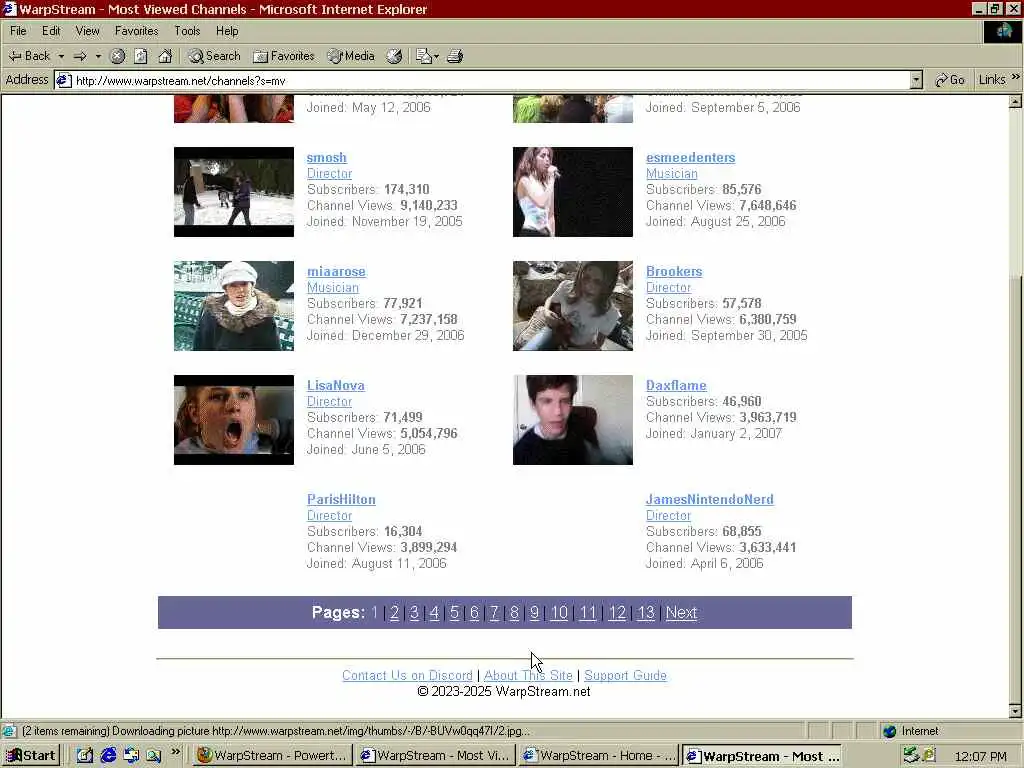Open the esmeedenters singer thumbnail
The image size is (1024, 768).
coord(573,192)
